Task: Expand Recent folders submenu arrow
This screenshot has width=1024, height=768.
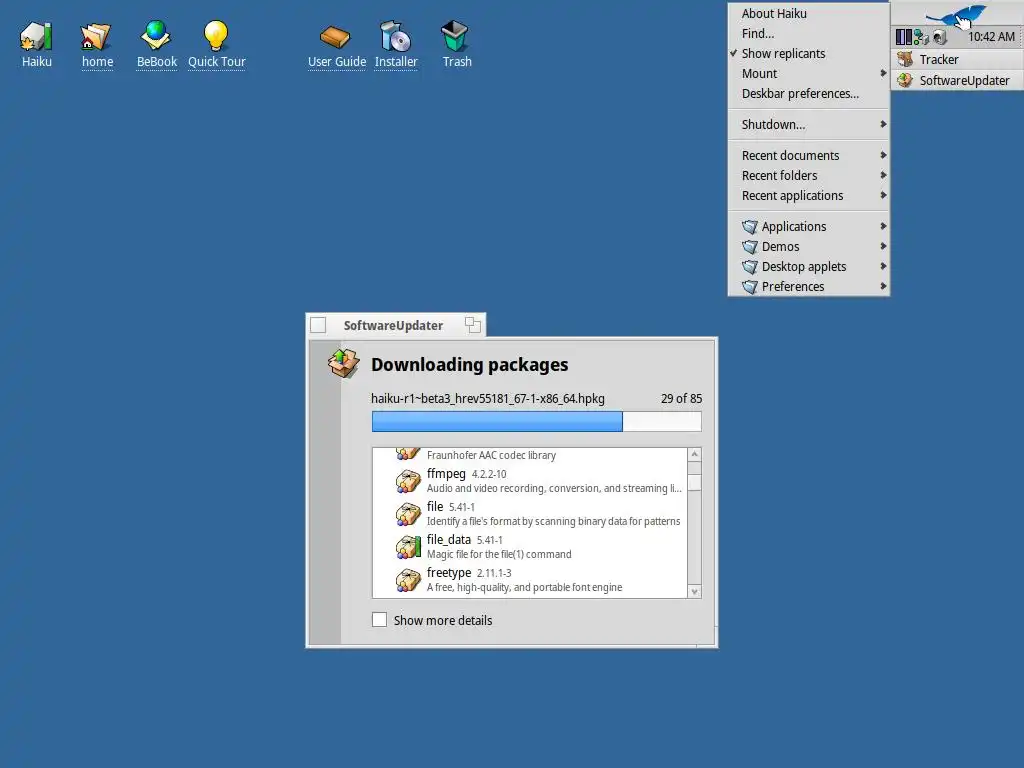Action: [x=883, y=175]
